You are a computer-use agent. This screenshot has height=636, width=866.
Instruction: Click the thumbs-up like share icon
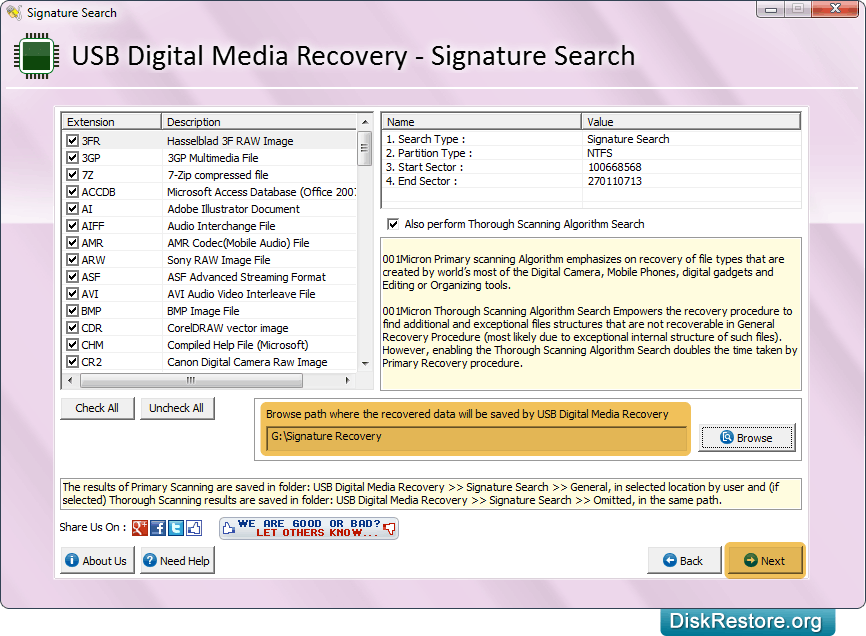(x=194, y=528)
